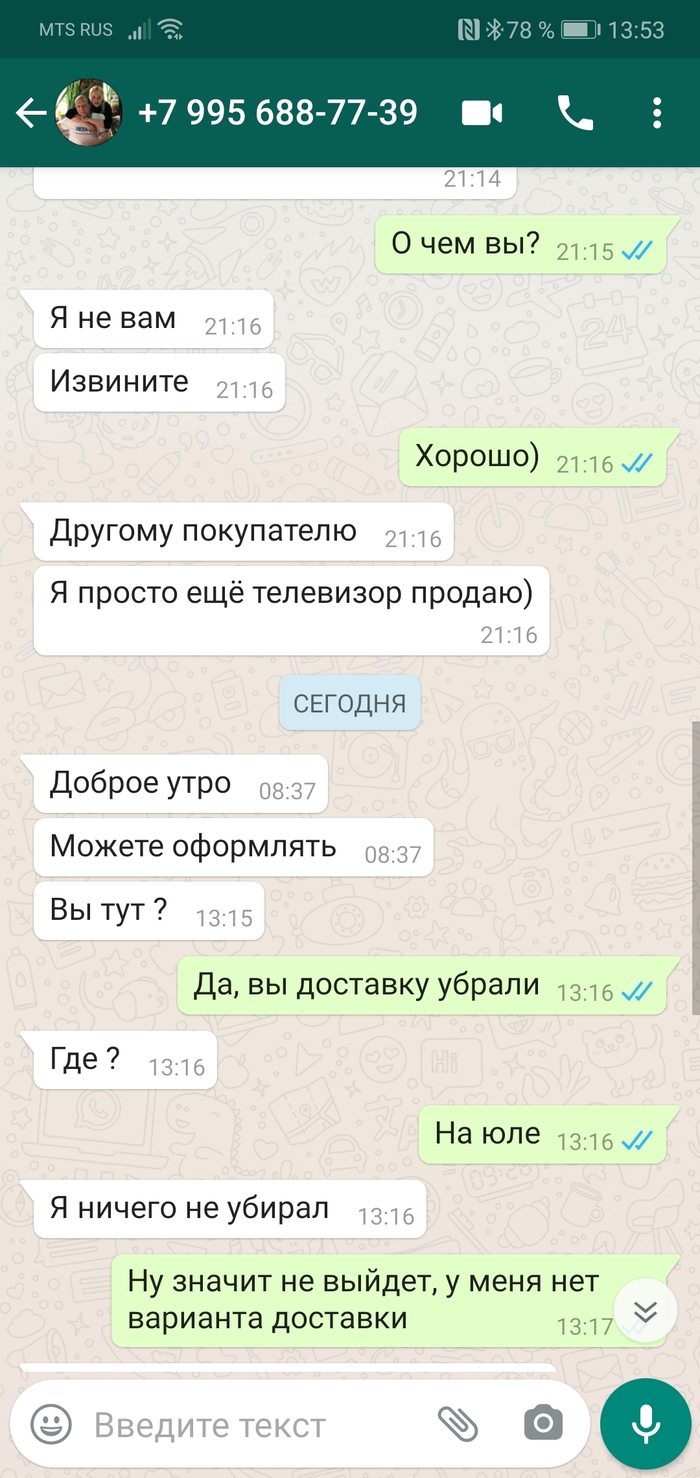Select the 'Можете оформлять' message bubble
Viewport: 700px width, 1478px height.
pyautogui.click(x=233, y=847)
